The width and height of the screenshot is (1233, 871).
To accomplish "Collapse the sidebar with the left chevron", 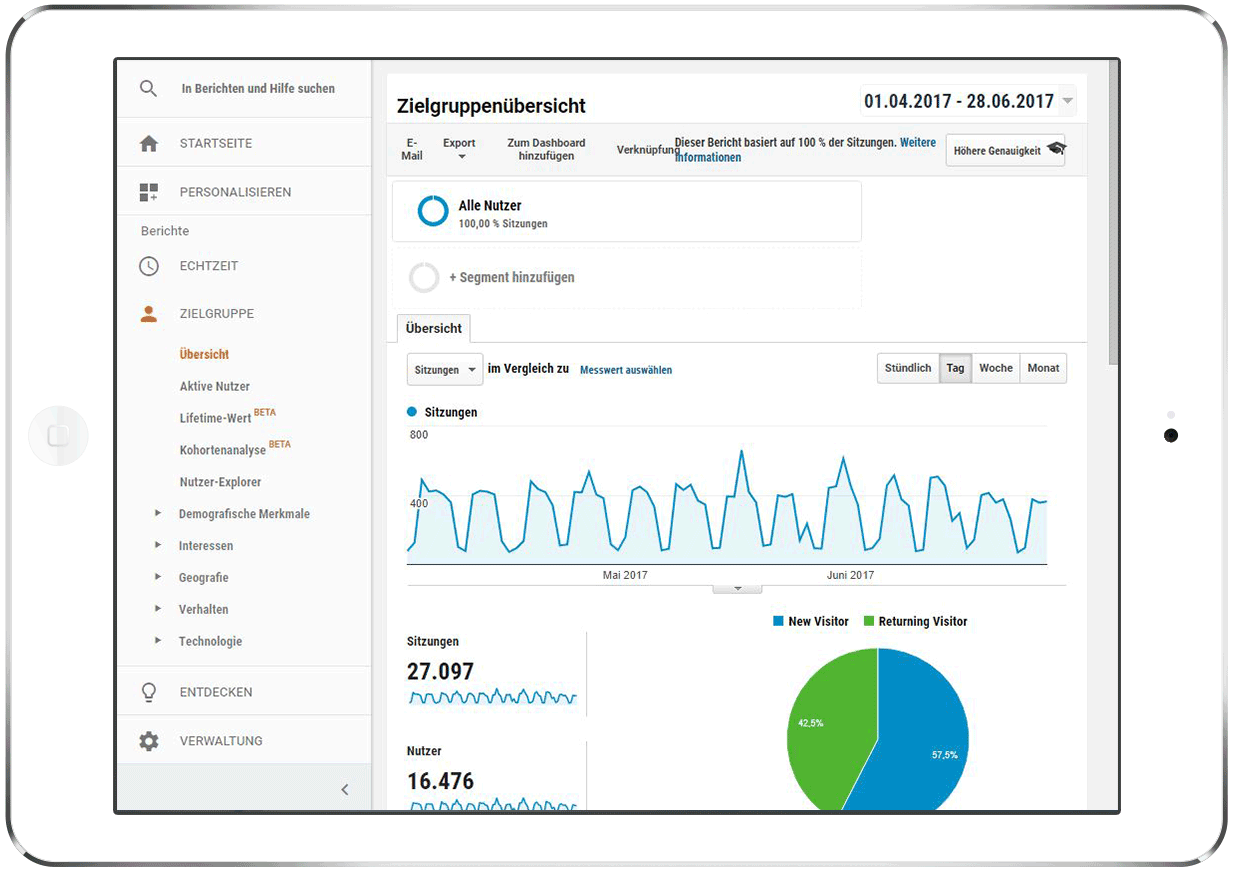I will (345, 790).
